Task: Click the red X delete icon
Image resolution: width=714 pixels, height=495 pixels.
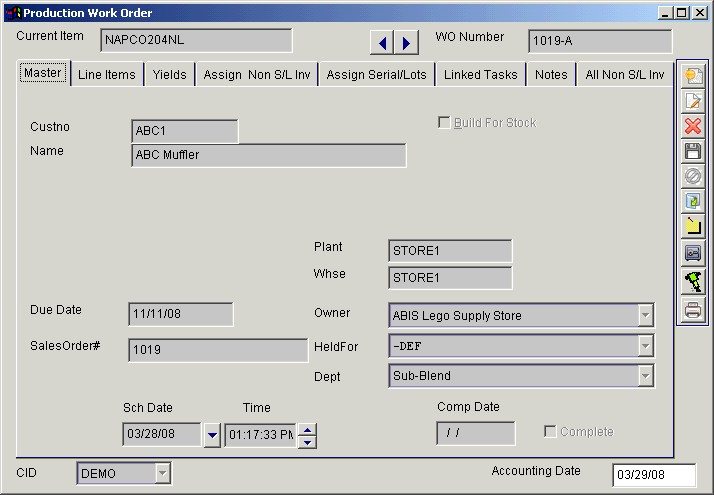Action: pyautogui.click(x=692, y=126)
